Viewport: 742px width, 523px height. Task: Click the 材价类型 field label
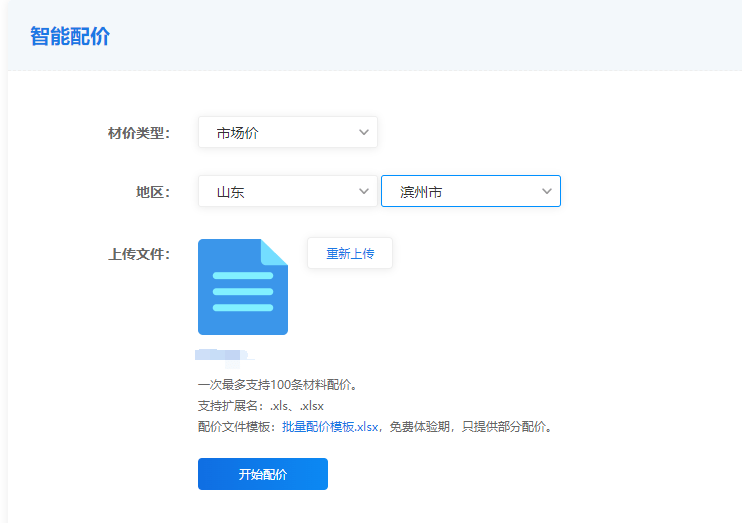click(139, 133)
